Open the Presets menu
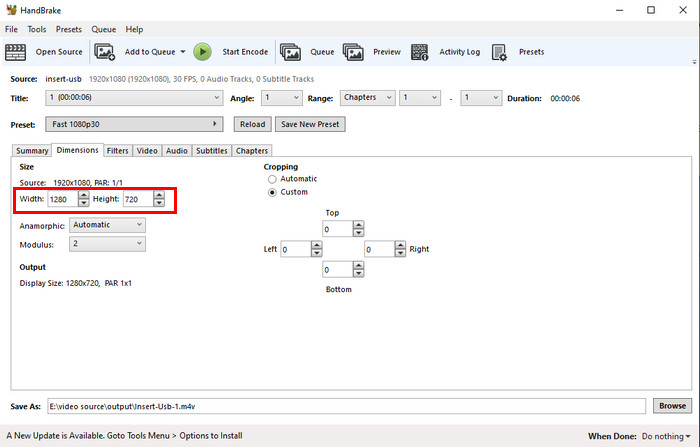This screenshot has height=447, width=700. (x=68, y=29)
